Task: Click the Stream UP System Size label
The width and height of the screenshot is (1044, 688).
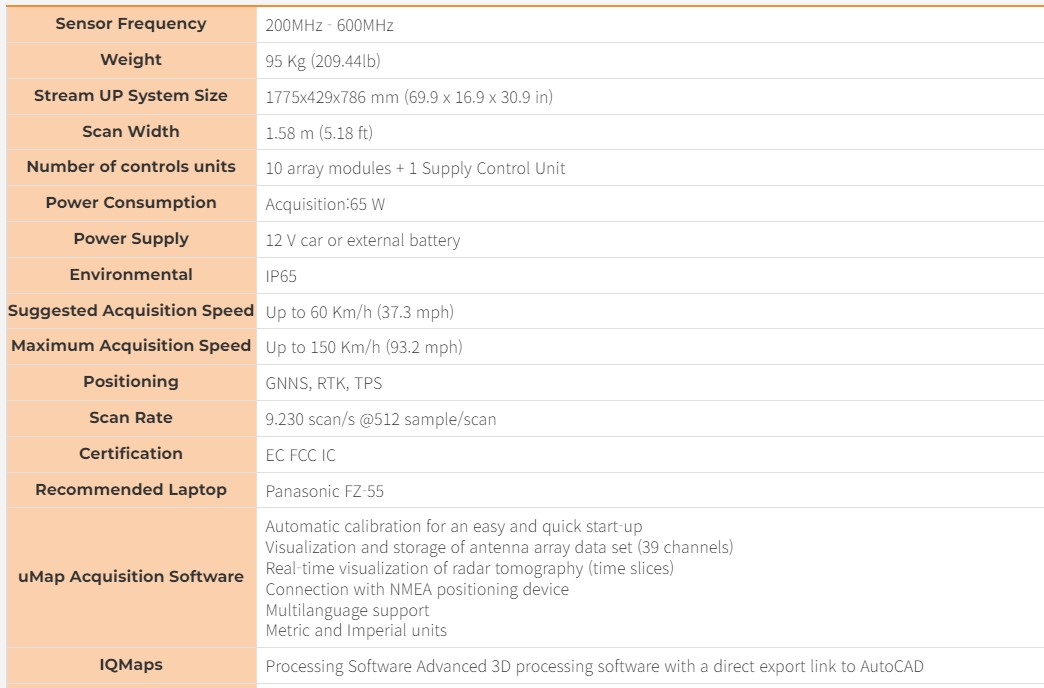Action: [x=131, y=96]
